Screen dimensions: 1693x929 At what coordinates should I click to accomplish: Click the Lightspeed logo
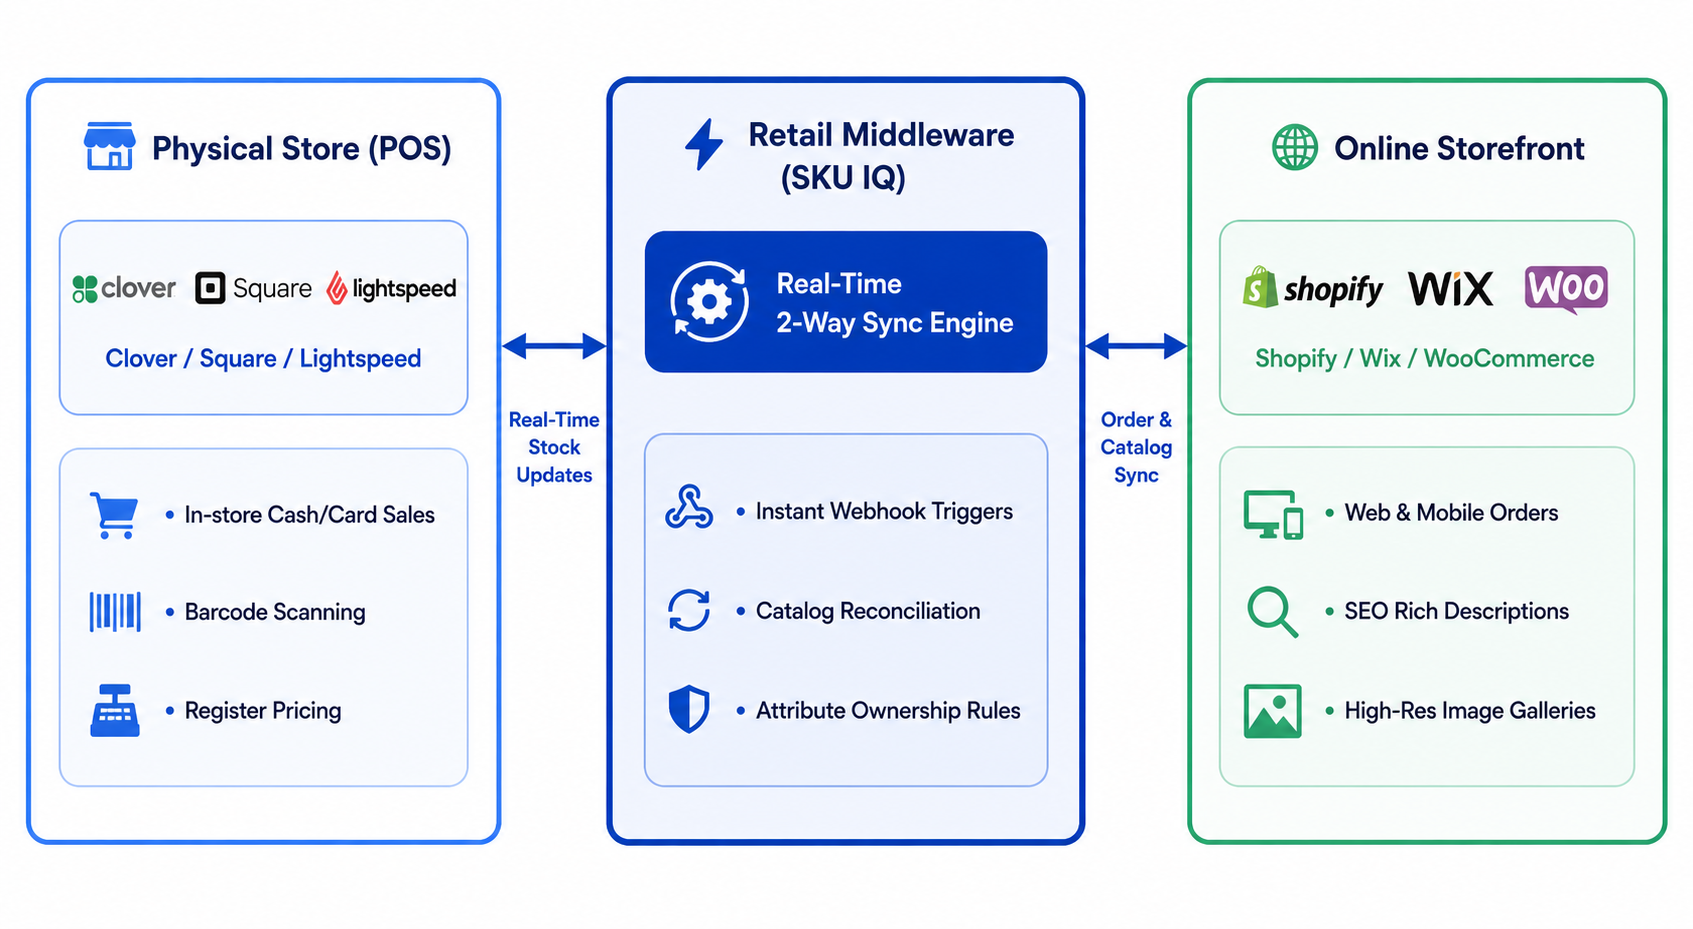tap(392, 289)
